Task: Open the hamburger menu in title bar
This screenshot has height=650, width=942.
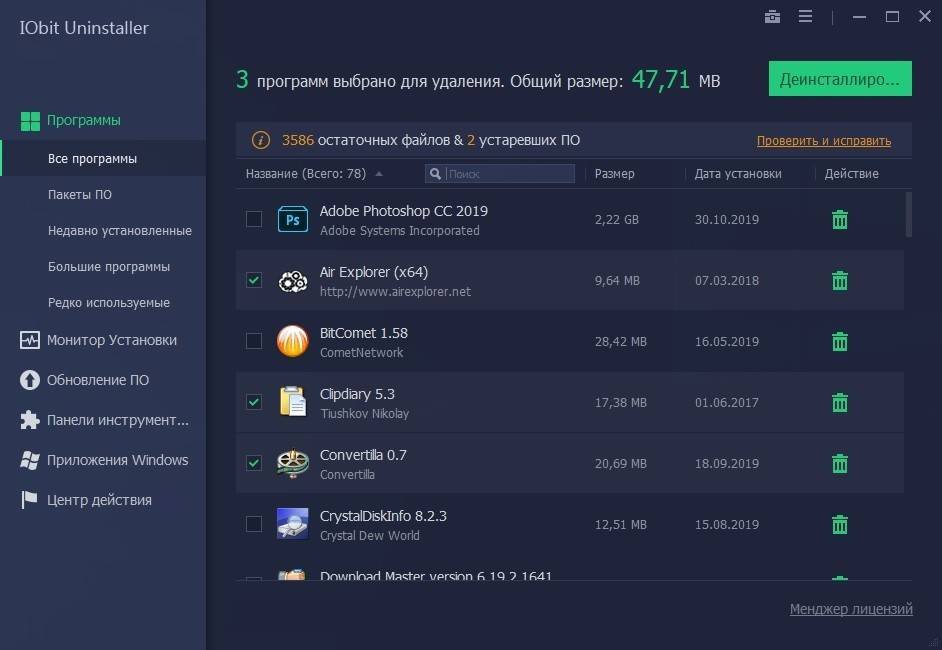Action: tap(806, 17)
